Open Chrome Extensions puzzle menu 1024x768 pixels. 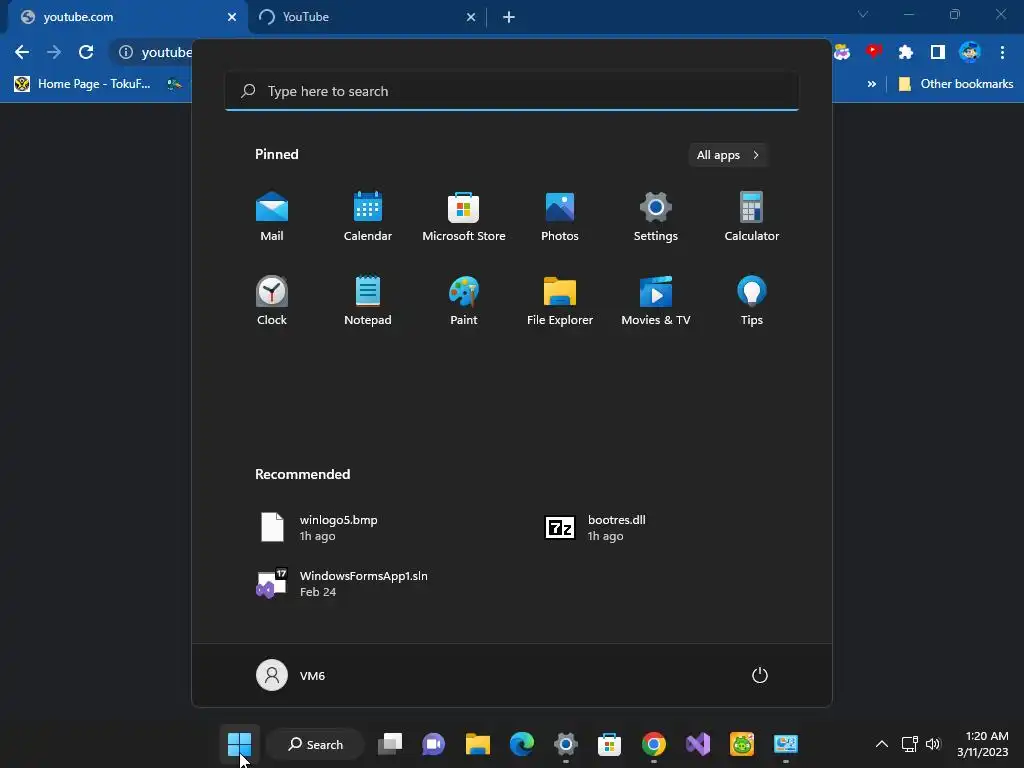906,52
